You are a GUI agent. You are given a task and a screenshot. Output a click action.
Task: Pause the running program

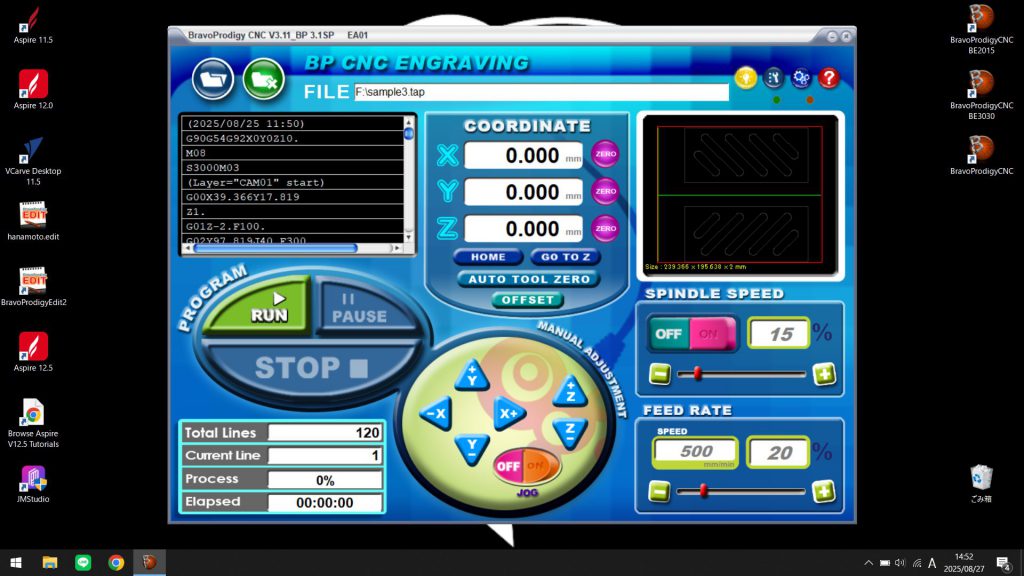click(x=361, y=308)
